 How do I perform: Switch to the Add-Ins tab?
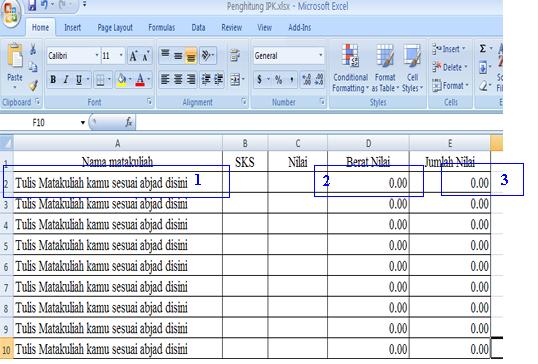(x=300, y=27)
